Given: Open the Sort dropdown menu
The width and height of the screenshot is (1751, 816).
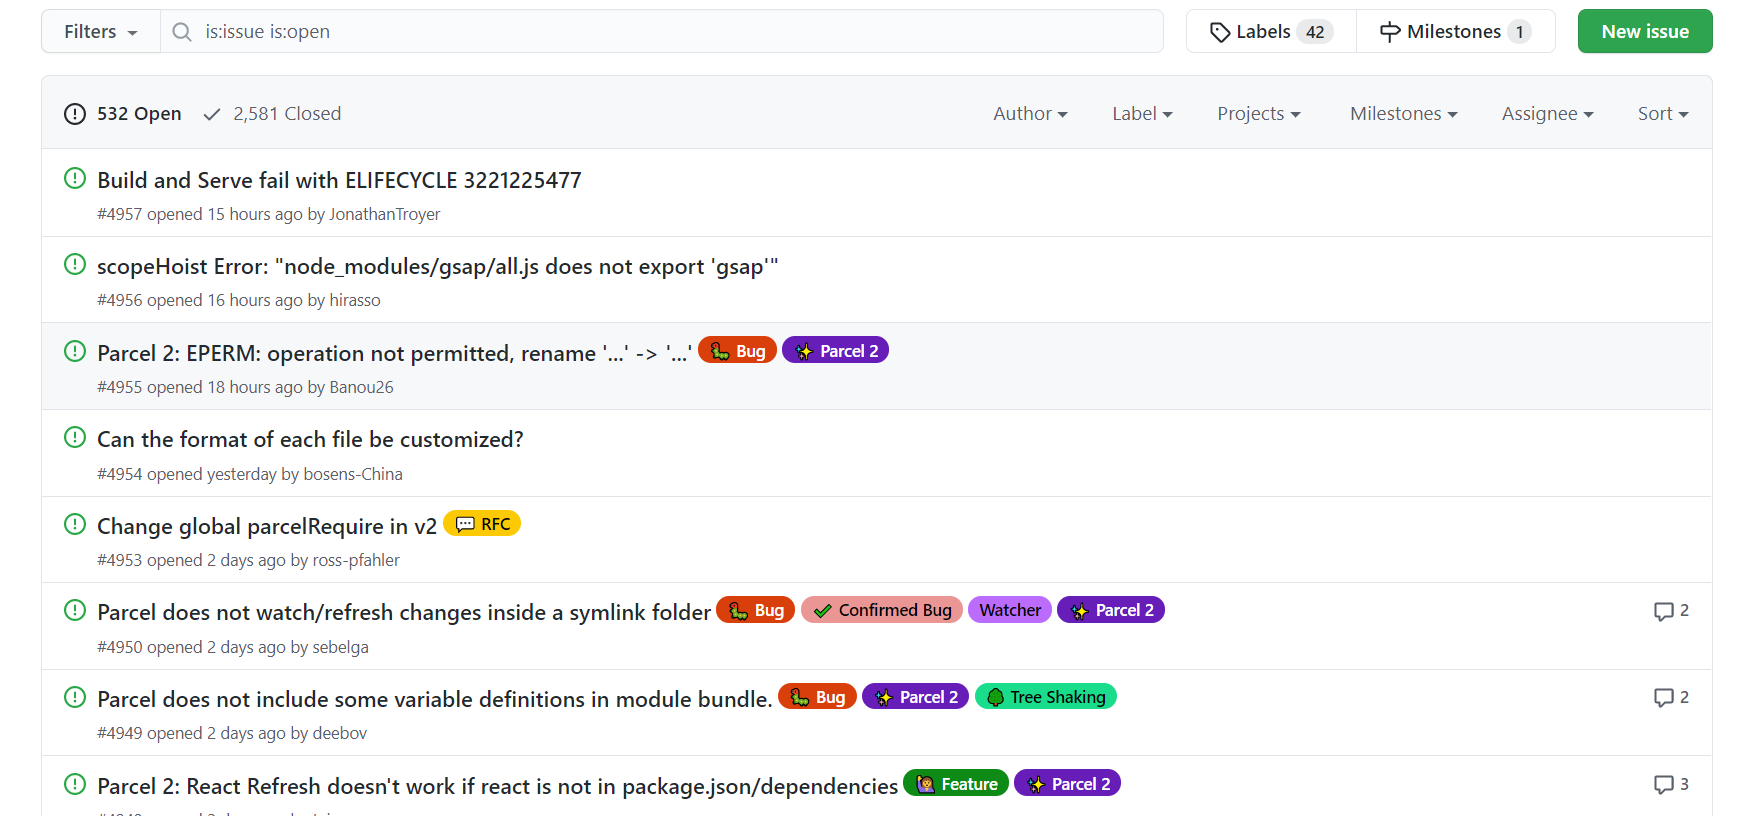Looking at the screenshot, I should pyautogui.click(x=1662, y=114).
